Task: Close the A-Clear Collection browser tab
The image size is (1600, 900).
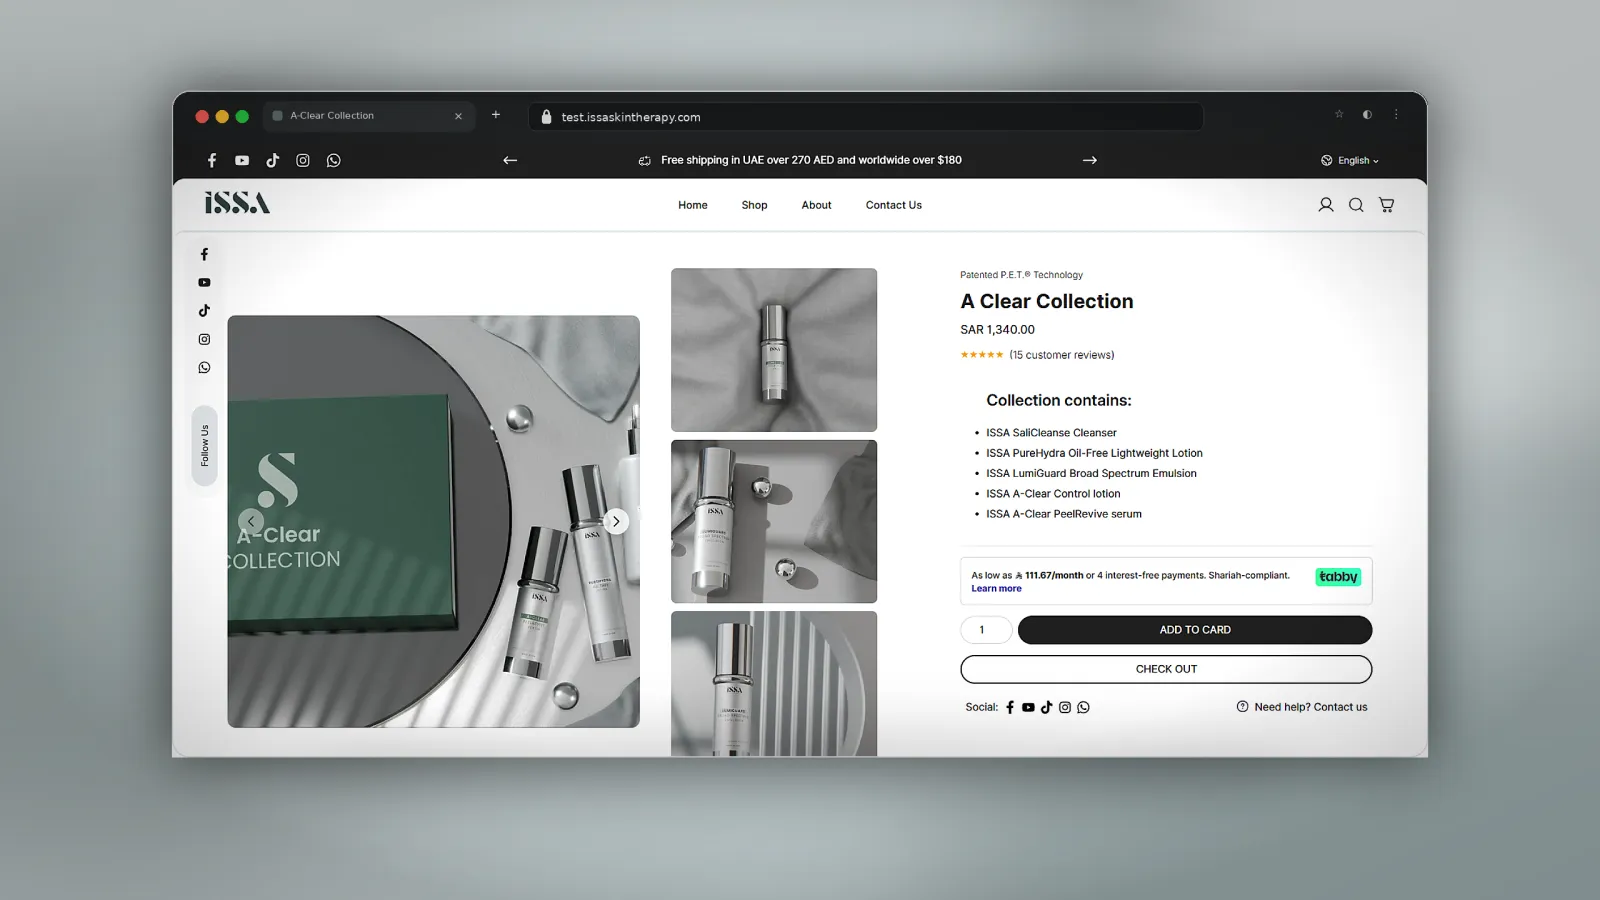Action: click(458, 116)
